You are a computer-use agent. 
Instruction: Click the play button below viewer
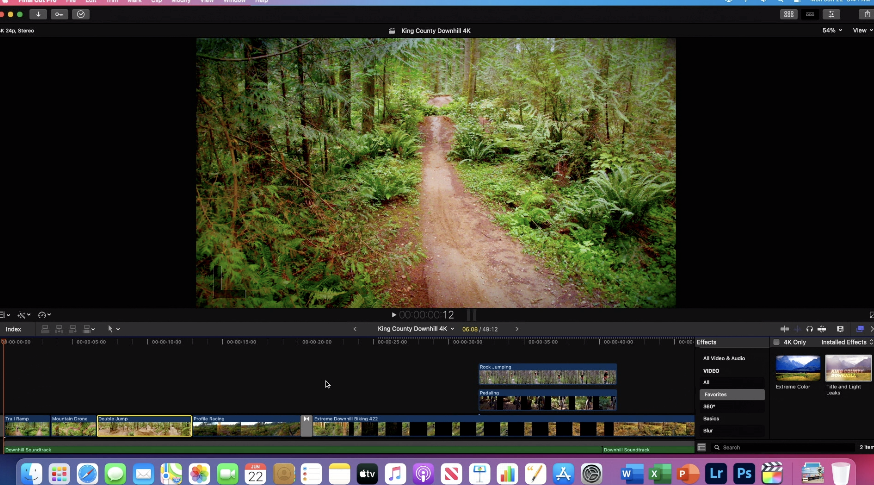394,315
